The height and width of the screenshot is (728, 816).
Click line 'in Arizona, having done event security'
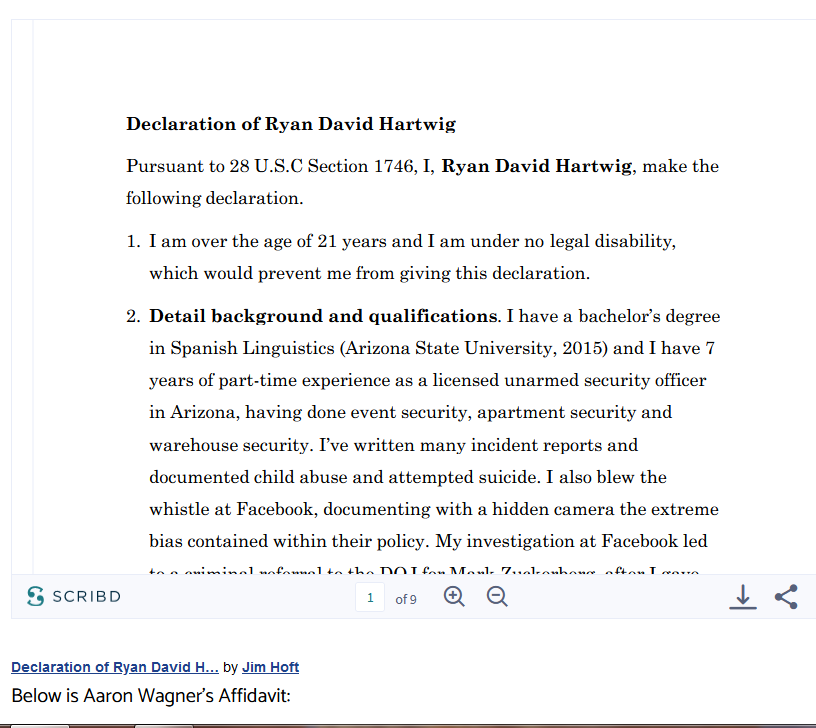tap(411, 413)
